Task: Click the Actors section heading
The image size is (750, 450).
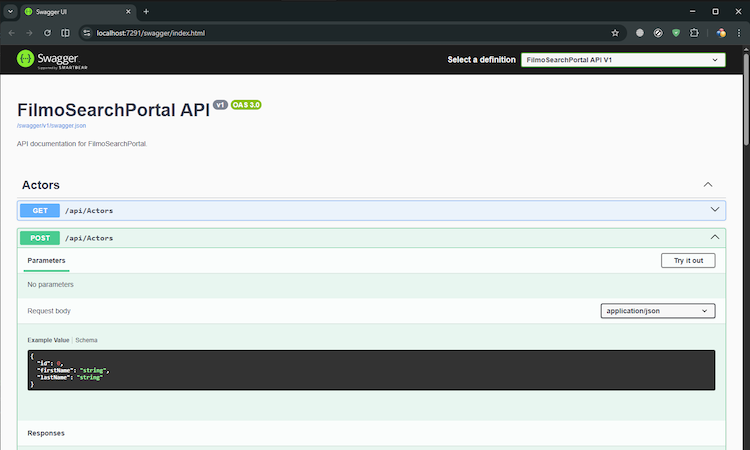Action: [x=41, y=185]
